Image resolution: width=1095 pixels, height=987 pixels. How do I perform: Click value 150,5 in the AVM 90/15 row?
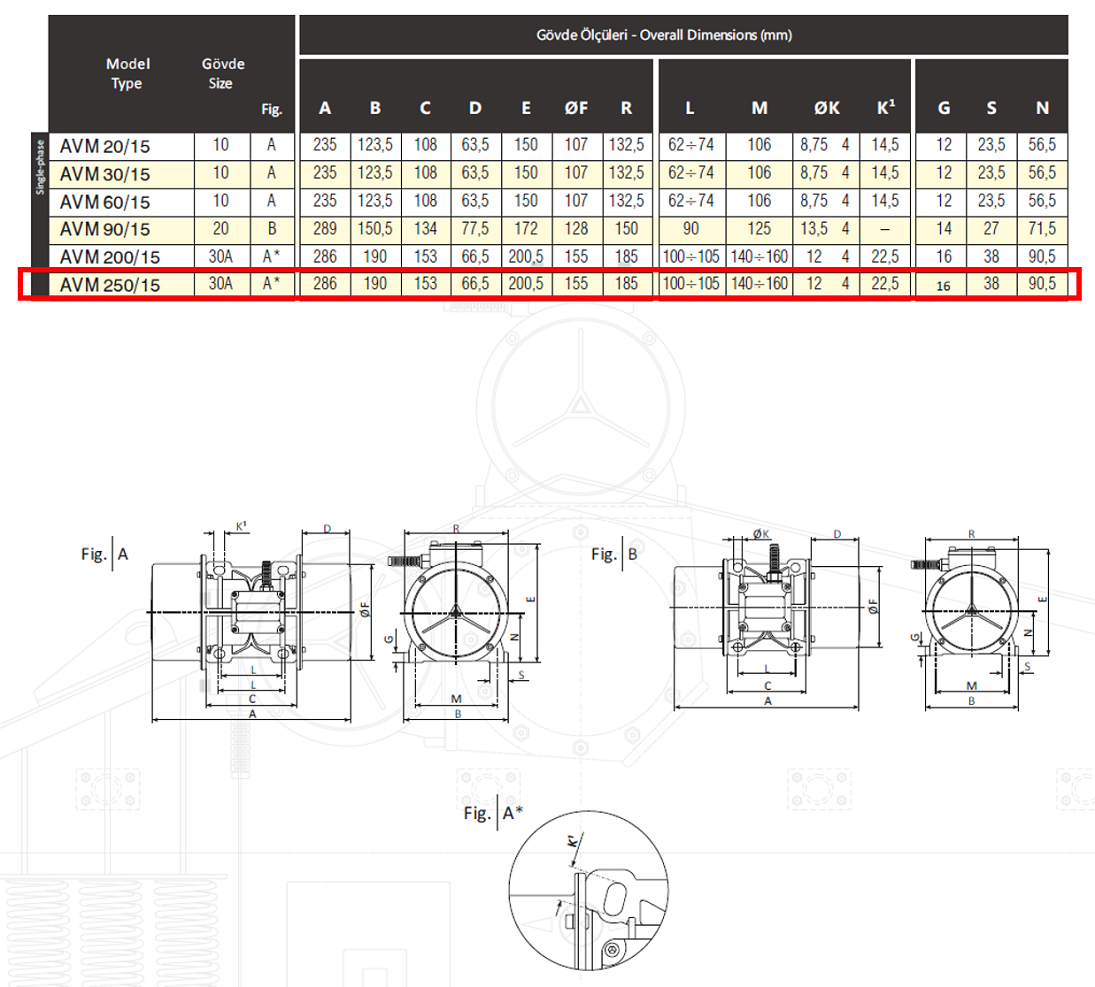click(x=375, y=229)
